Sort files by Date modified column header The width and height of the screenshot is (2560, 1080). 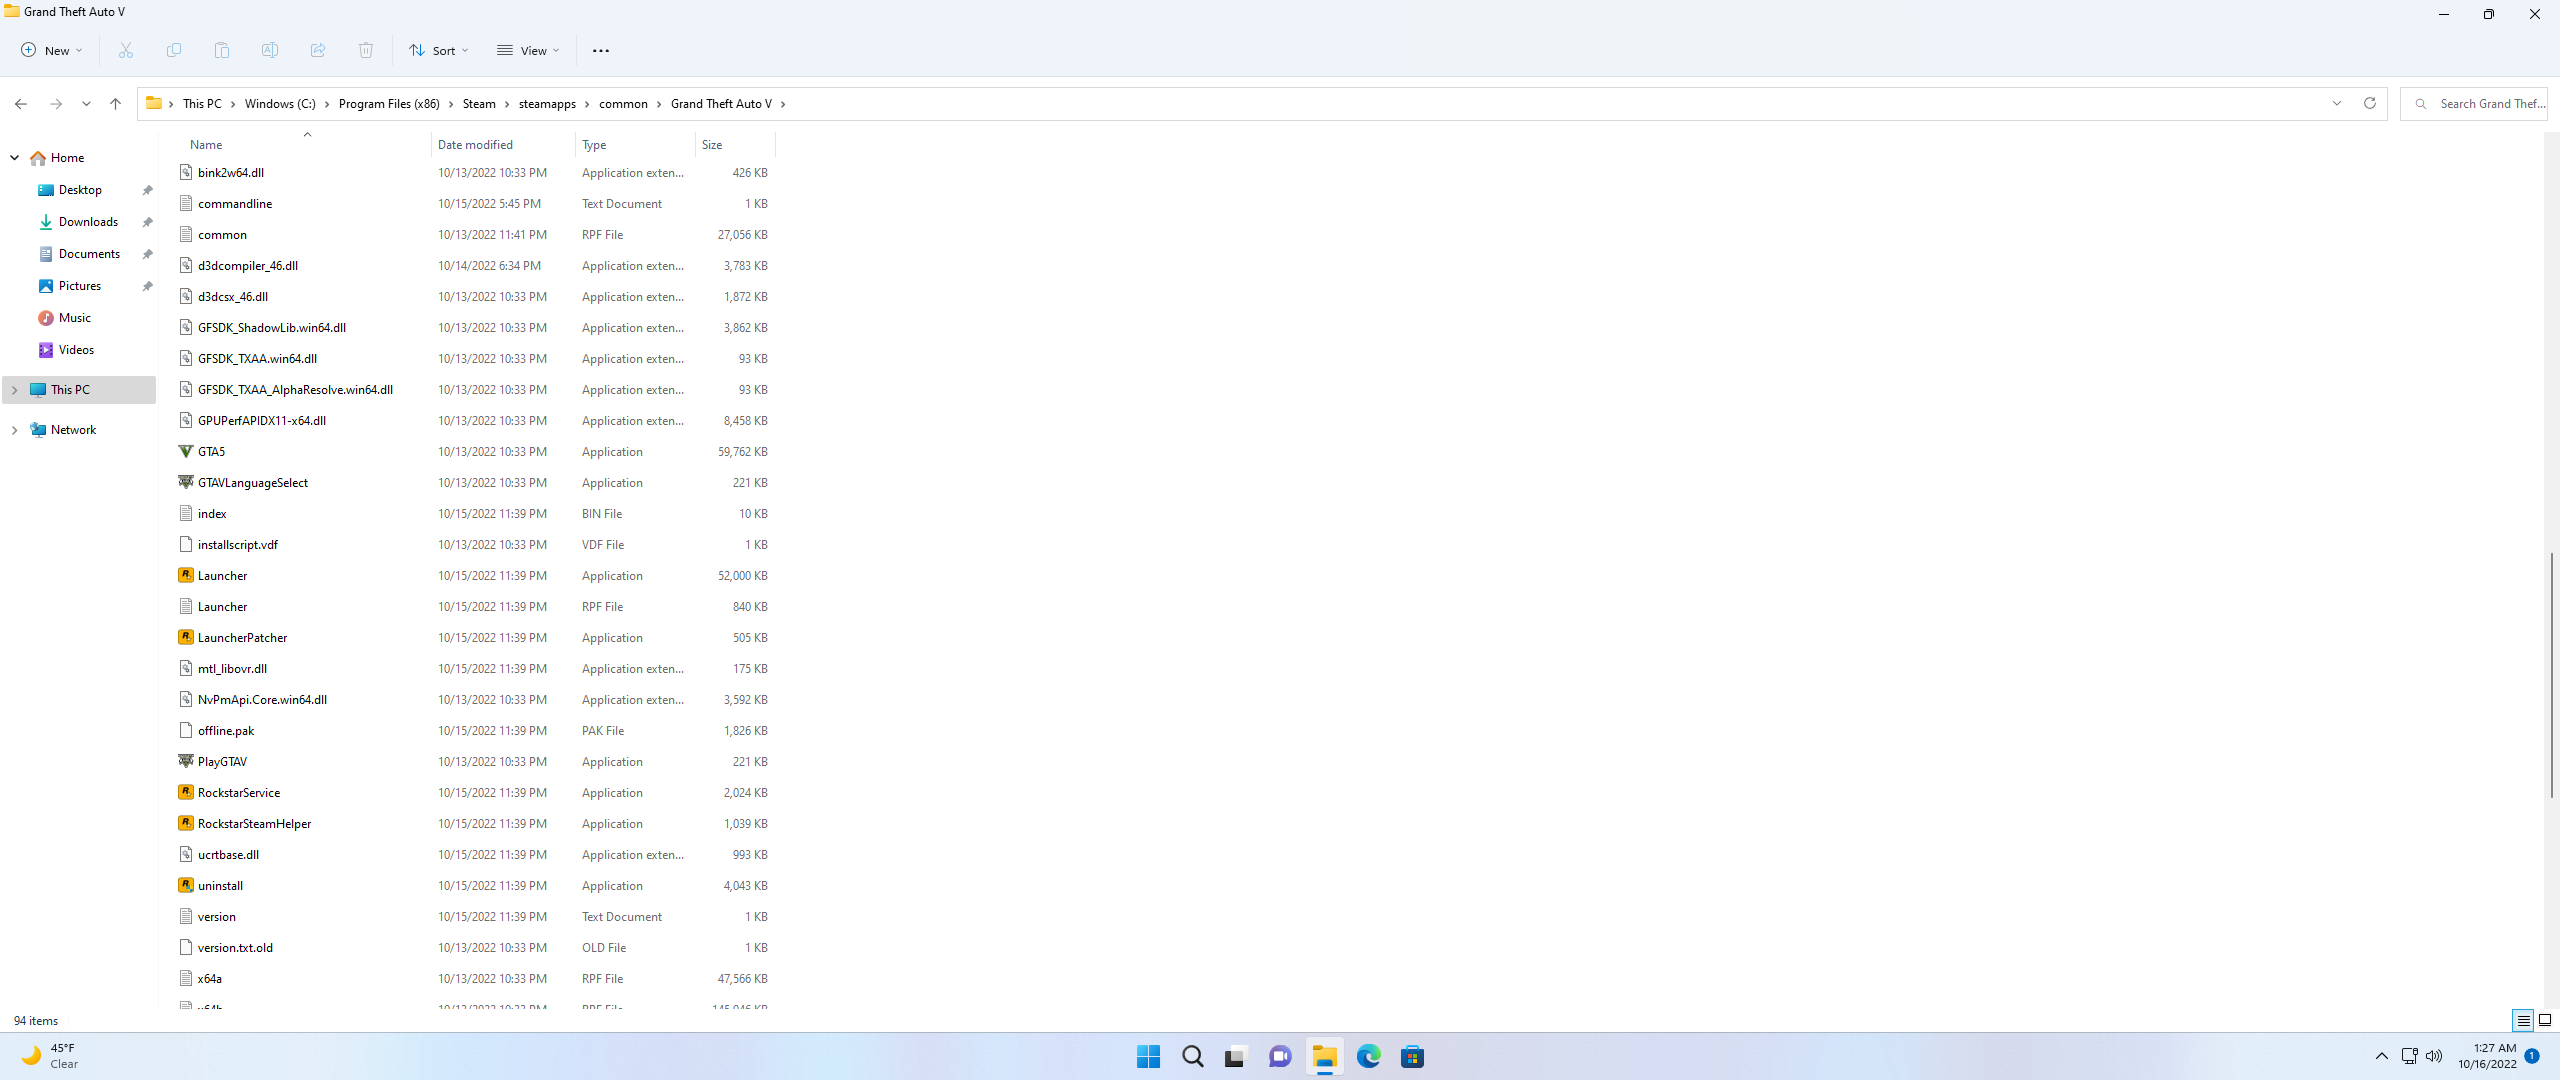tap(475, 145)
